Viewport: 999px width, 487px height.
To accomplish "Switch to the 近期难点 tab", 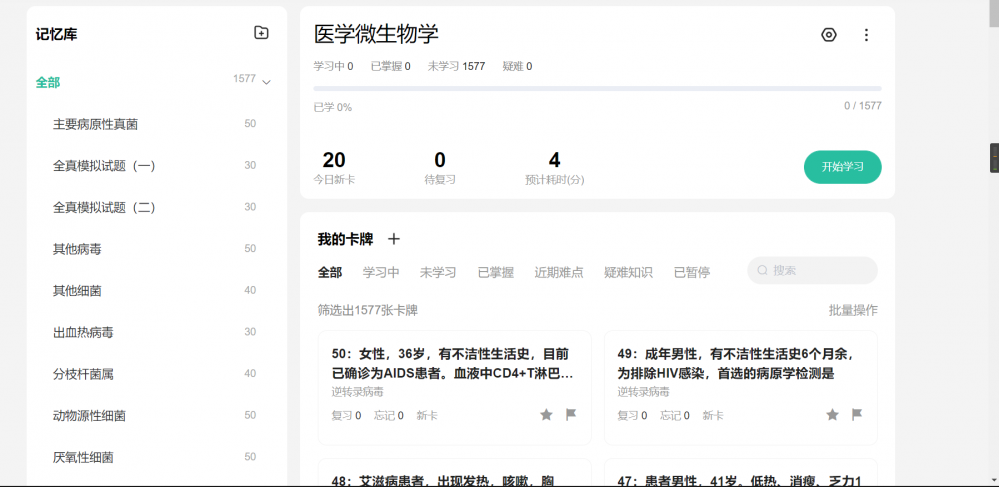I will (x=559, y=272).
